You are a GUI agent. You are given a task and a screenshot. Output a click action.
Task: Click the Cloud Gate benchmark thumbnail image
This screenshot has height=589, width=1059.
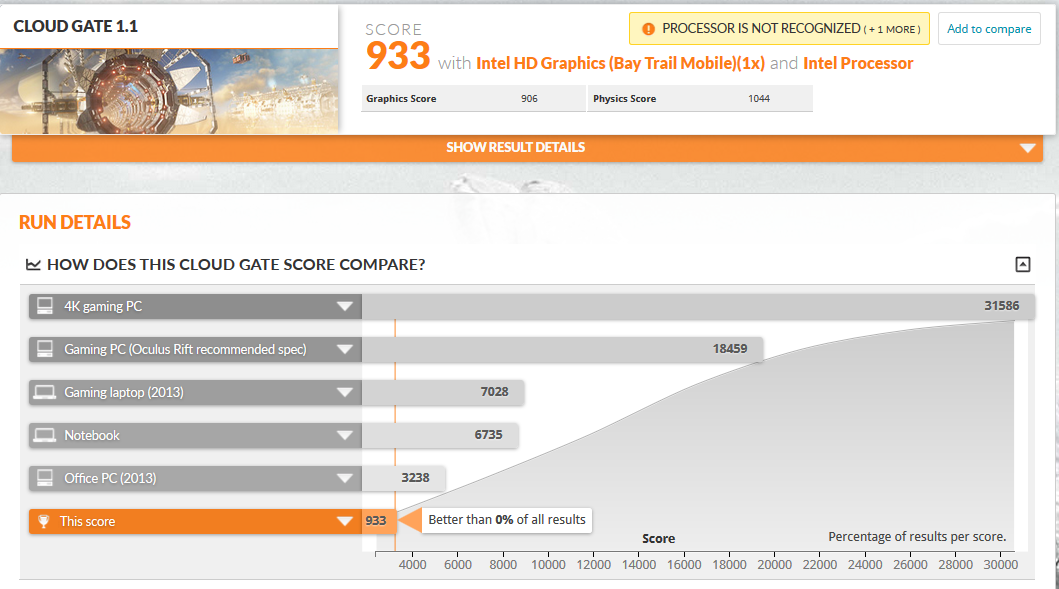(169, 91)
